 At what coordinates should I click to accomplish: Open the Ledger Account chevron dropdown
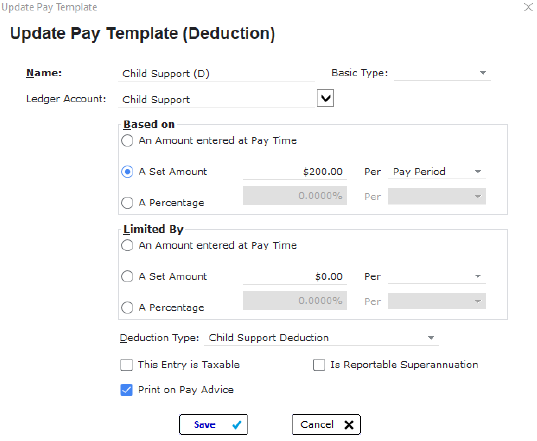point(325,98)
